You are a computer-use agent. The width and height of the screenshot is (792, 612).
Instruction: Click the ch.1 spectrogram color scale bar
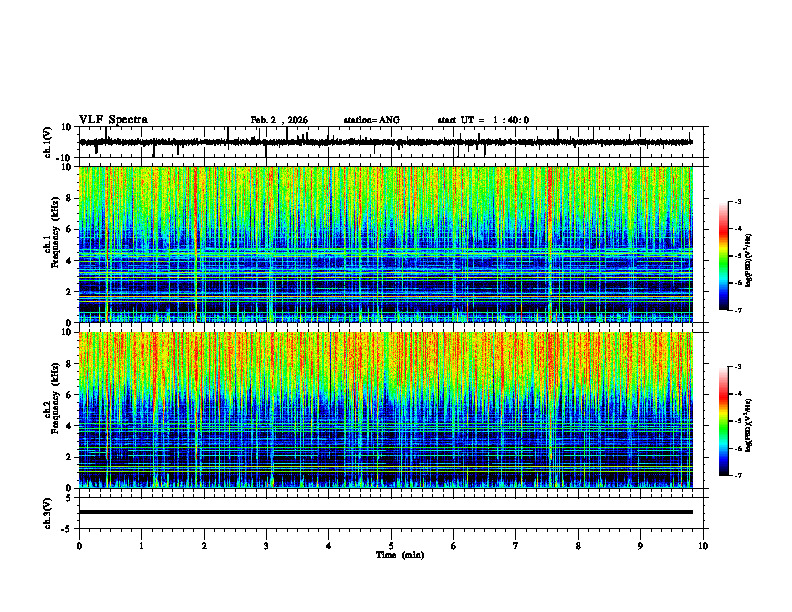[724, 256]
